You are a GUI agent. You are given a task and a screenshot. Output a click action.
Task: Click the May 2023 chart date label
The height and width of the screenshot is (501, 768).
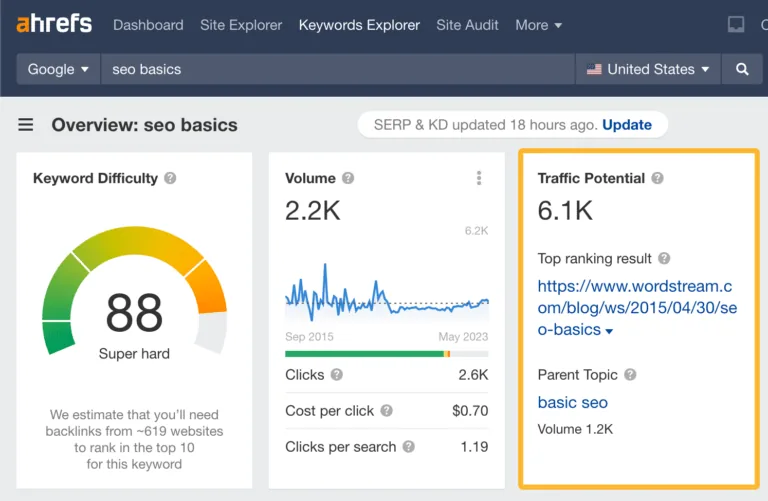pyautogui.click(x=463, y=337)
